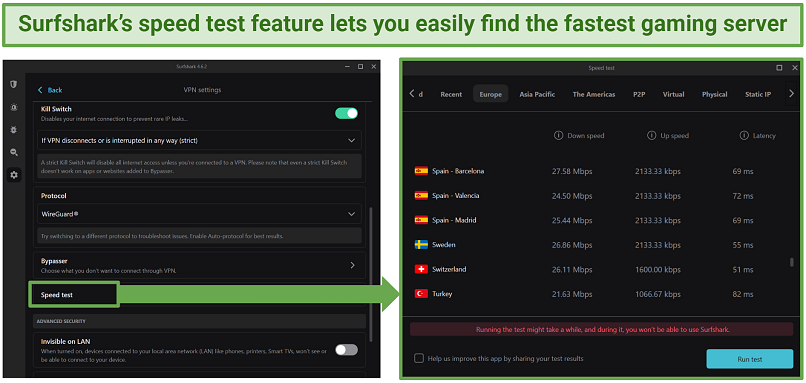The height and width of the screenshot is (383, 806).
Task: Open the Antivirus bug icon in sidebar
Action: pos(14,130)
